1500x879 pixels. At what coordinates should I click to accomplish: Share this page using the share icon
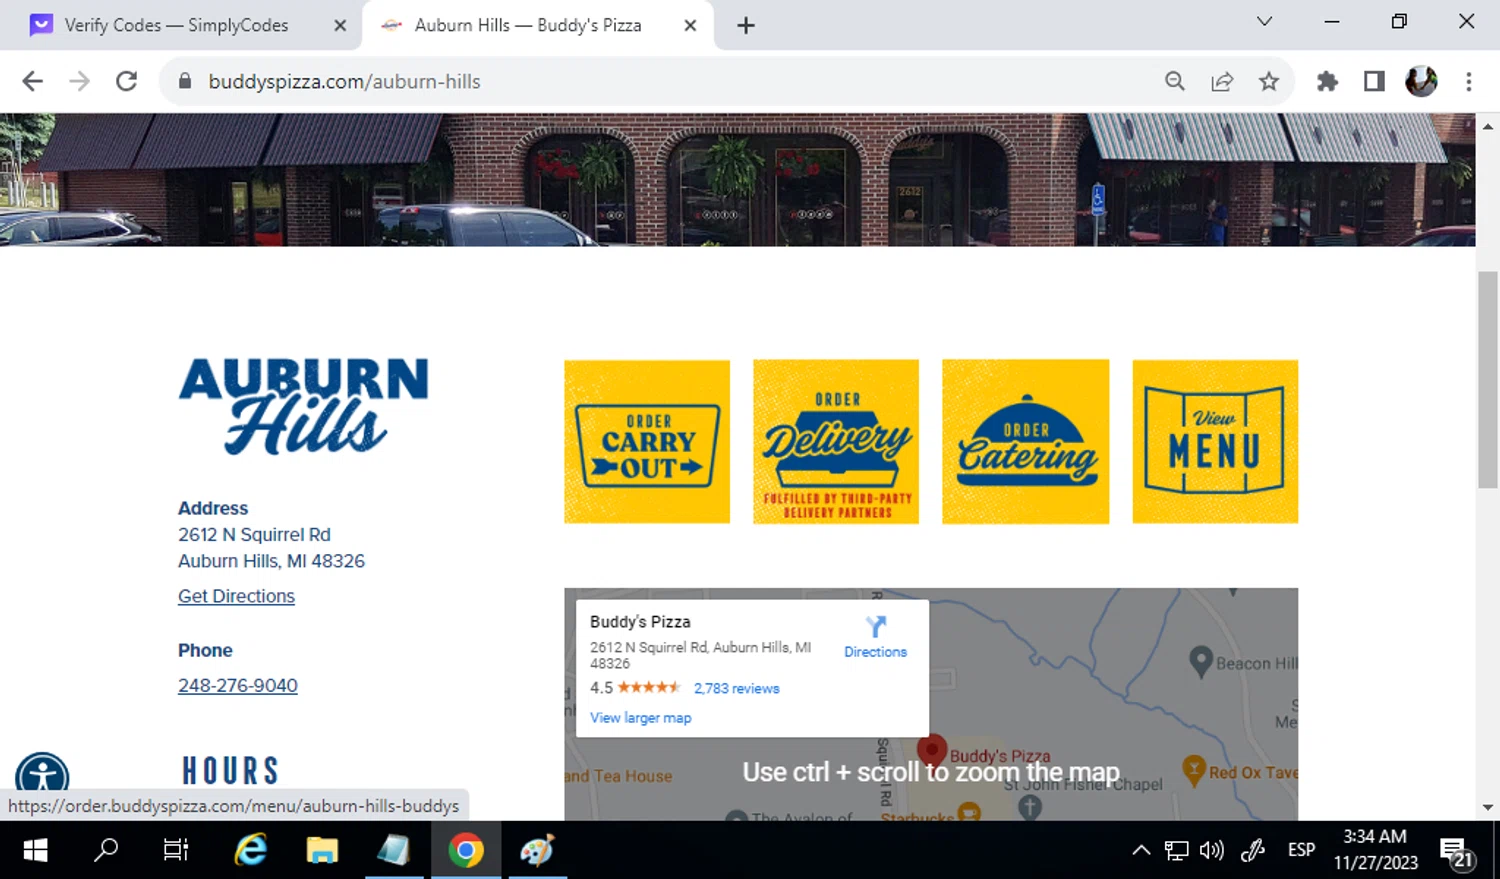[x=1222, y=81]
